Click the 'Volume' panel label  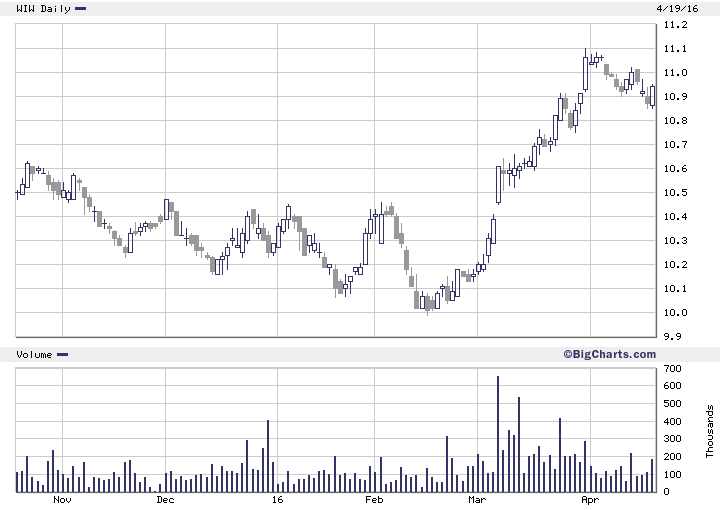[34, 355]
